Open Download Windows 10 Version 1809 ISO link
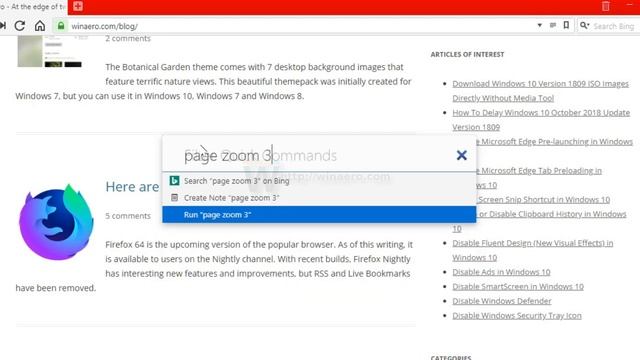The width and height of the screenshot is (640, 360). 540,91
